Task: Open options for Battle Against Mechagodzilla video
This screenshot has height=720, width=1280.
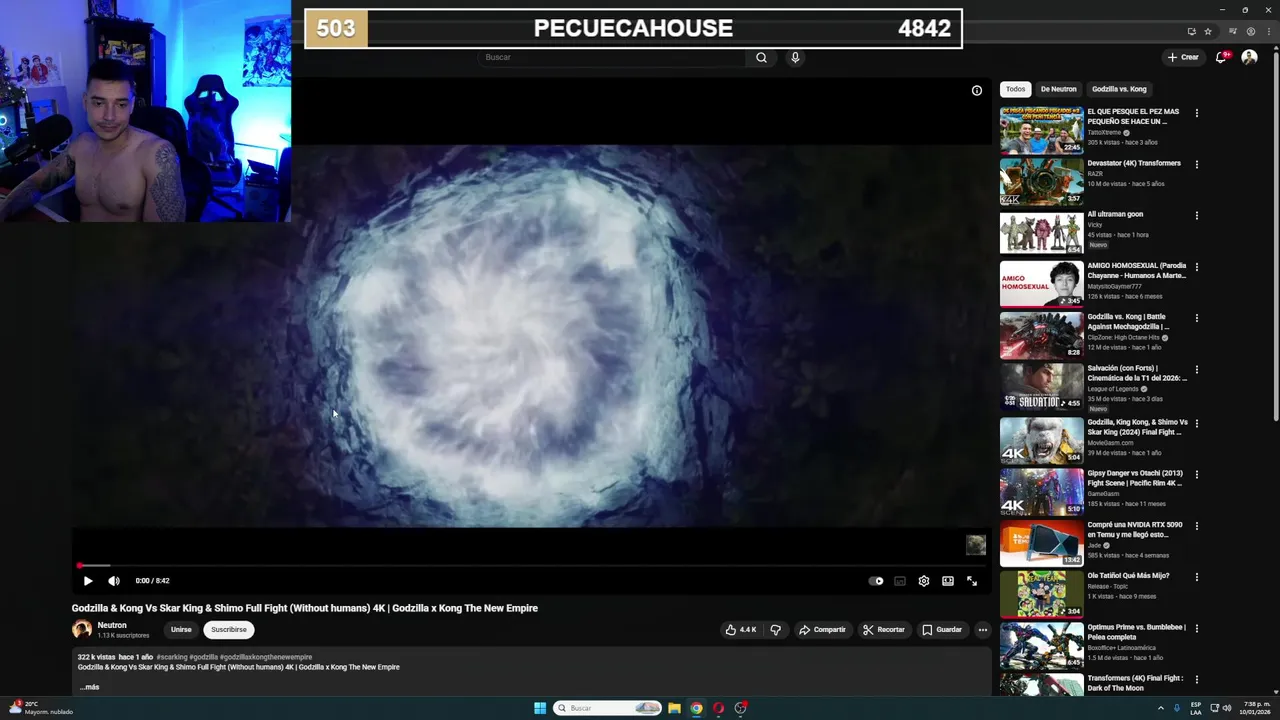Action: (1196, 318)
